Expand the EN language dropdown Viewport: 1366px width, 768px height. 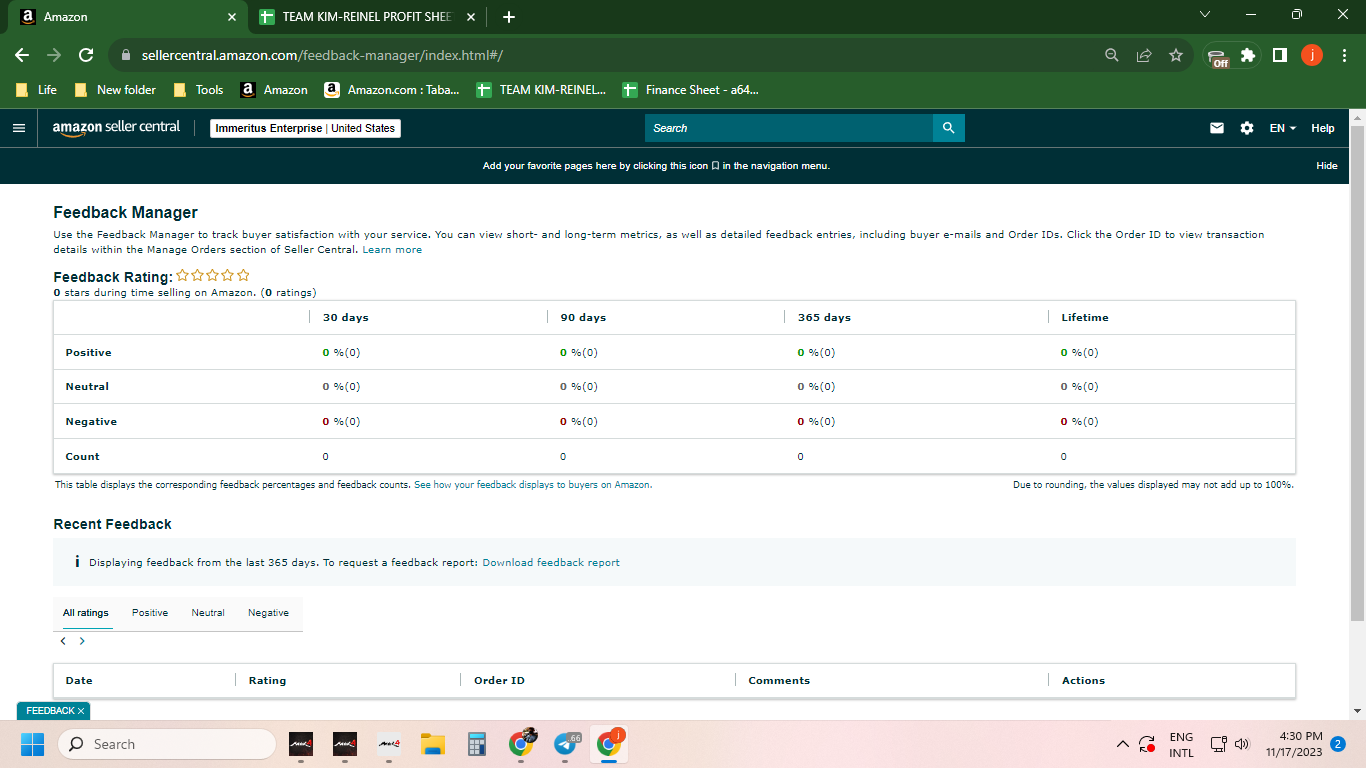[1283, 128]
